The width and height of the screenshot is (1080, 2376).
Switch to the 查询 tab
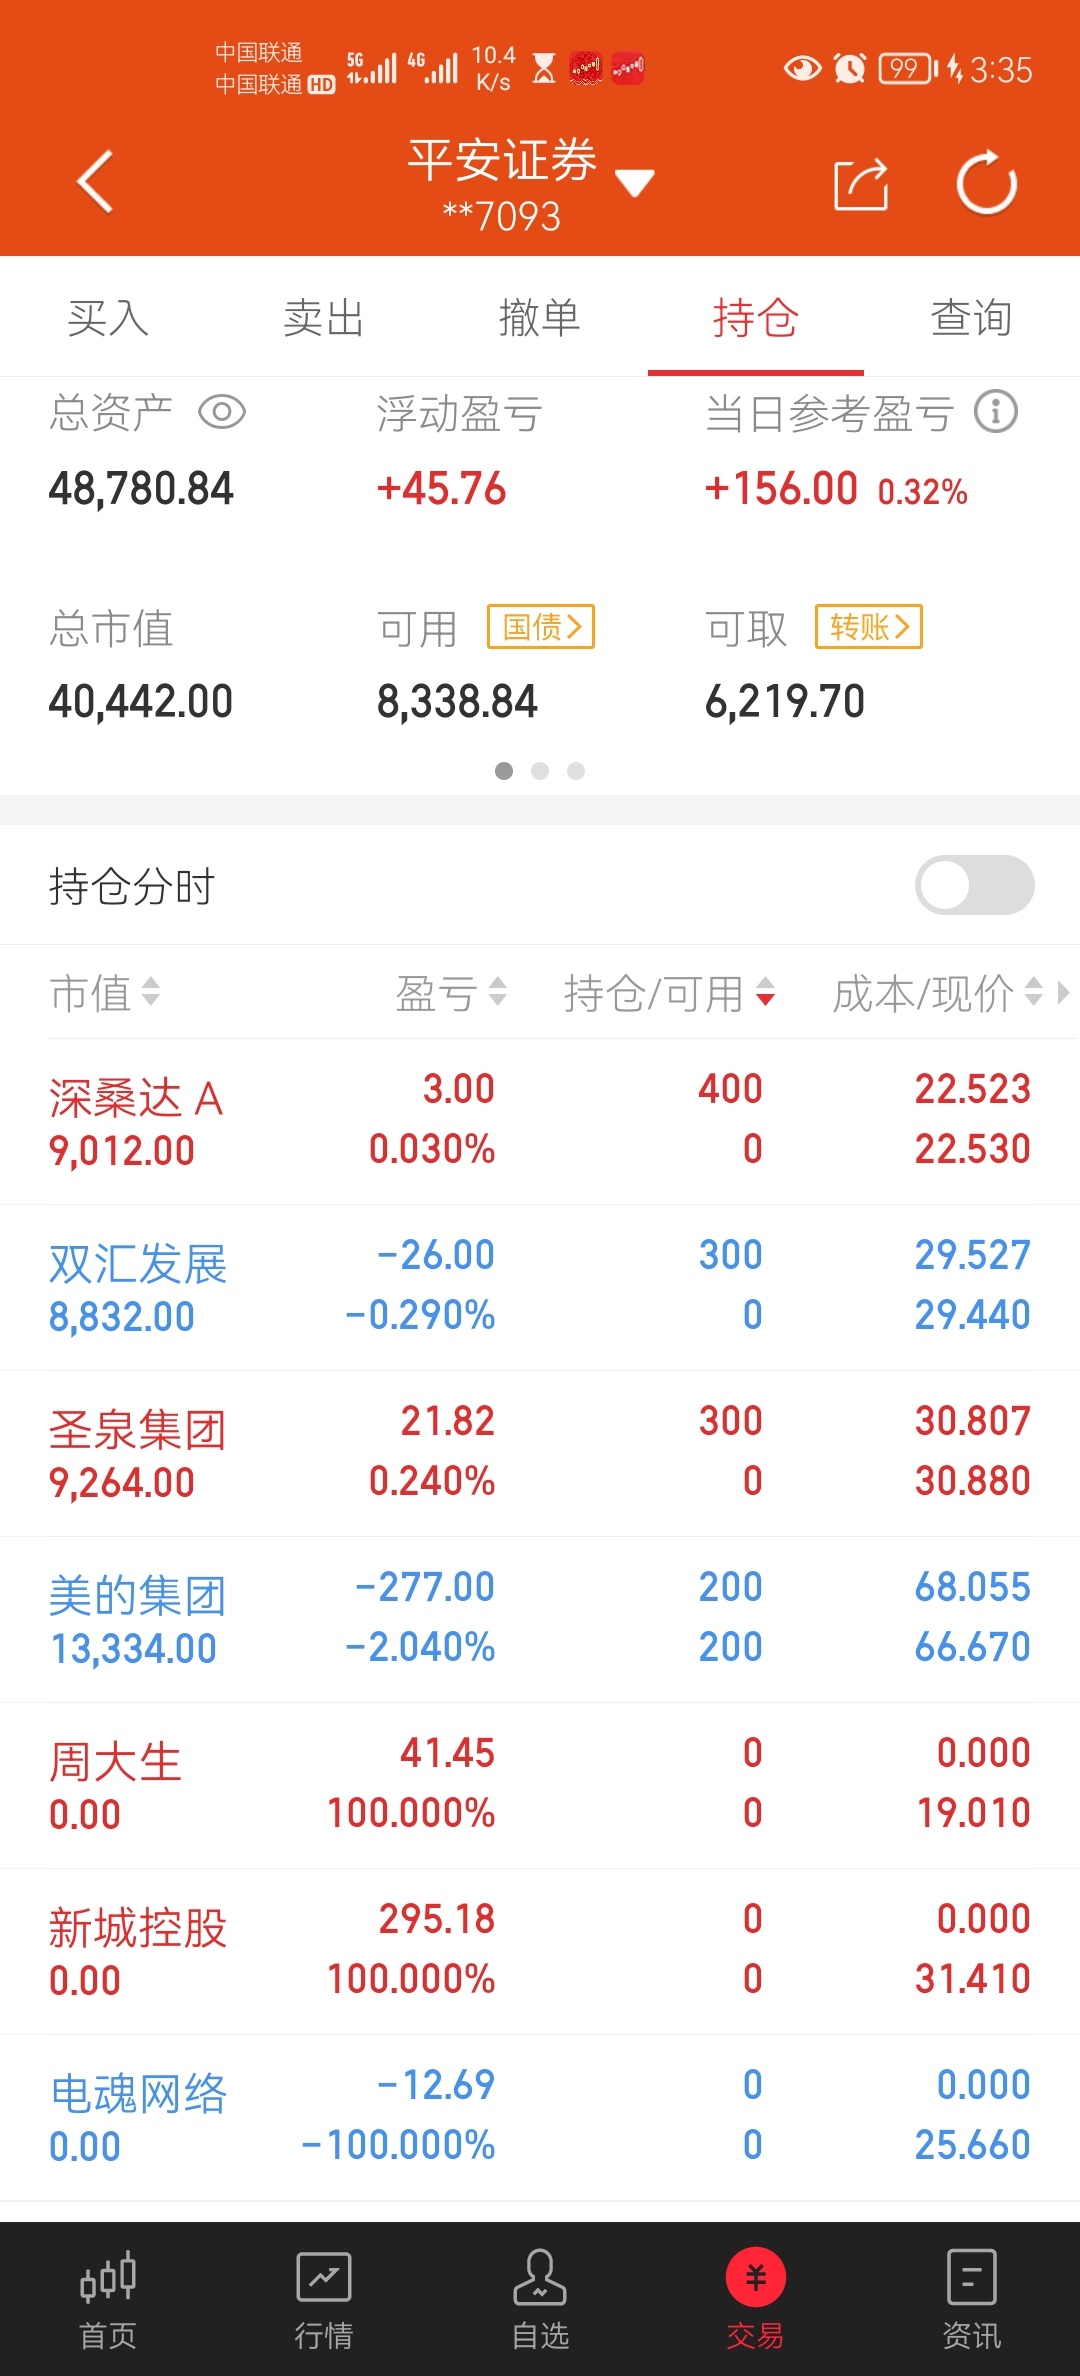(971, 318)
